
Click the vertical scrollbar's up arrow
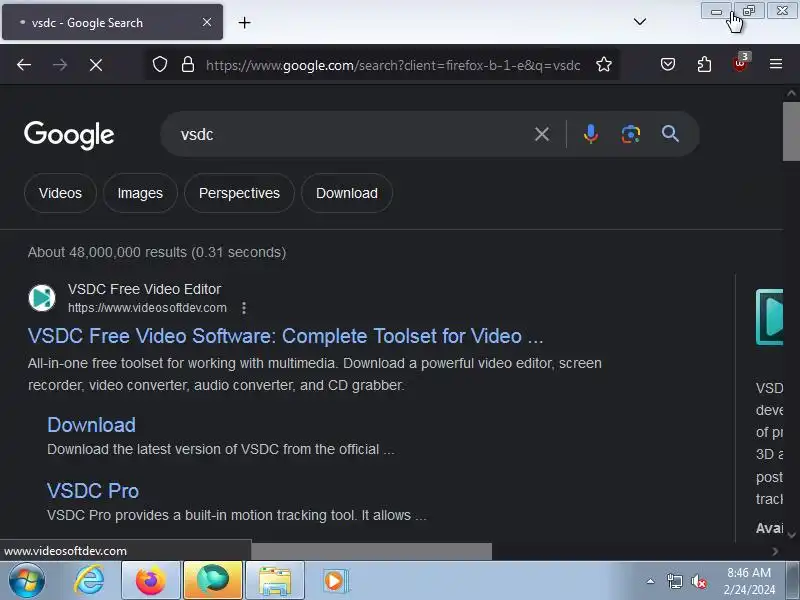coord(791,93)
